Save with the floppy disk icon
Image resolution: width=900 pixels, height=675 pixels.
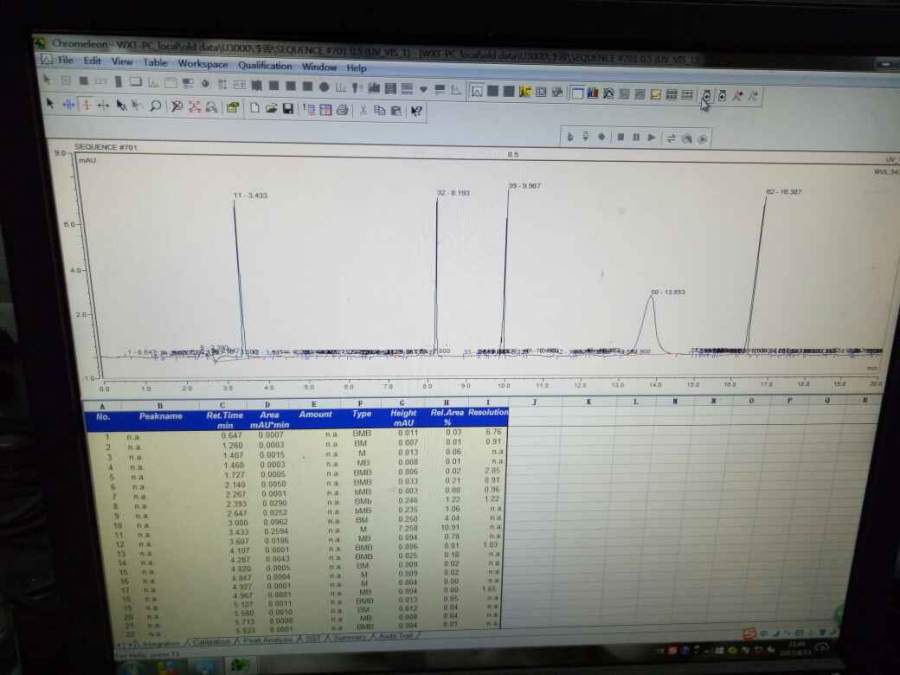[x=288, y=108]
